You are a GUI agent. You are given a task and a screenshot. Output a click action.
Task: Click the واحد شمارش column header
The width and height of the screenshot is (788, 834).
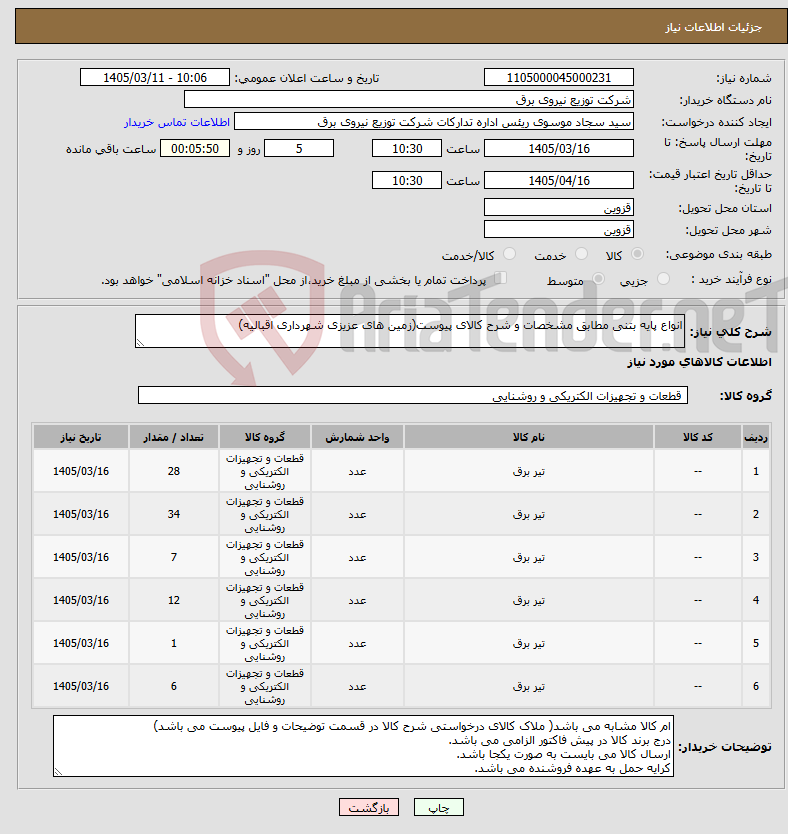[357, 437]
